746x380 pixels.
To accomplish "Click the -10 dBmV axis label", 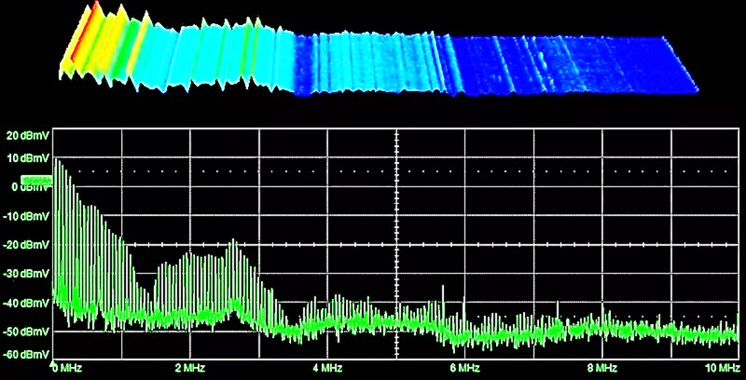I will pos(27,216).
